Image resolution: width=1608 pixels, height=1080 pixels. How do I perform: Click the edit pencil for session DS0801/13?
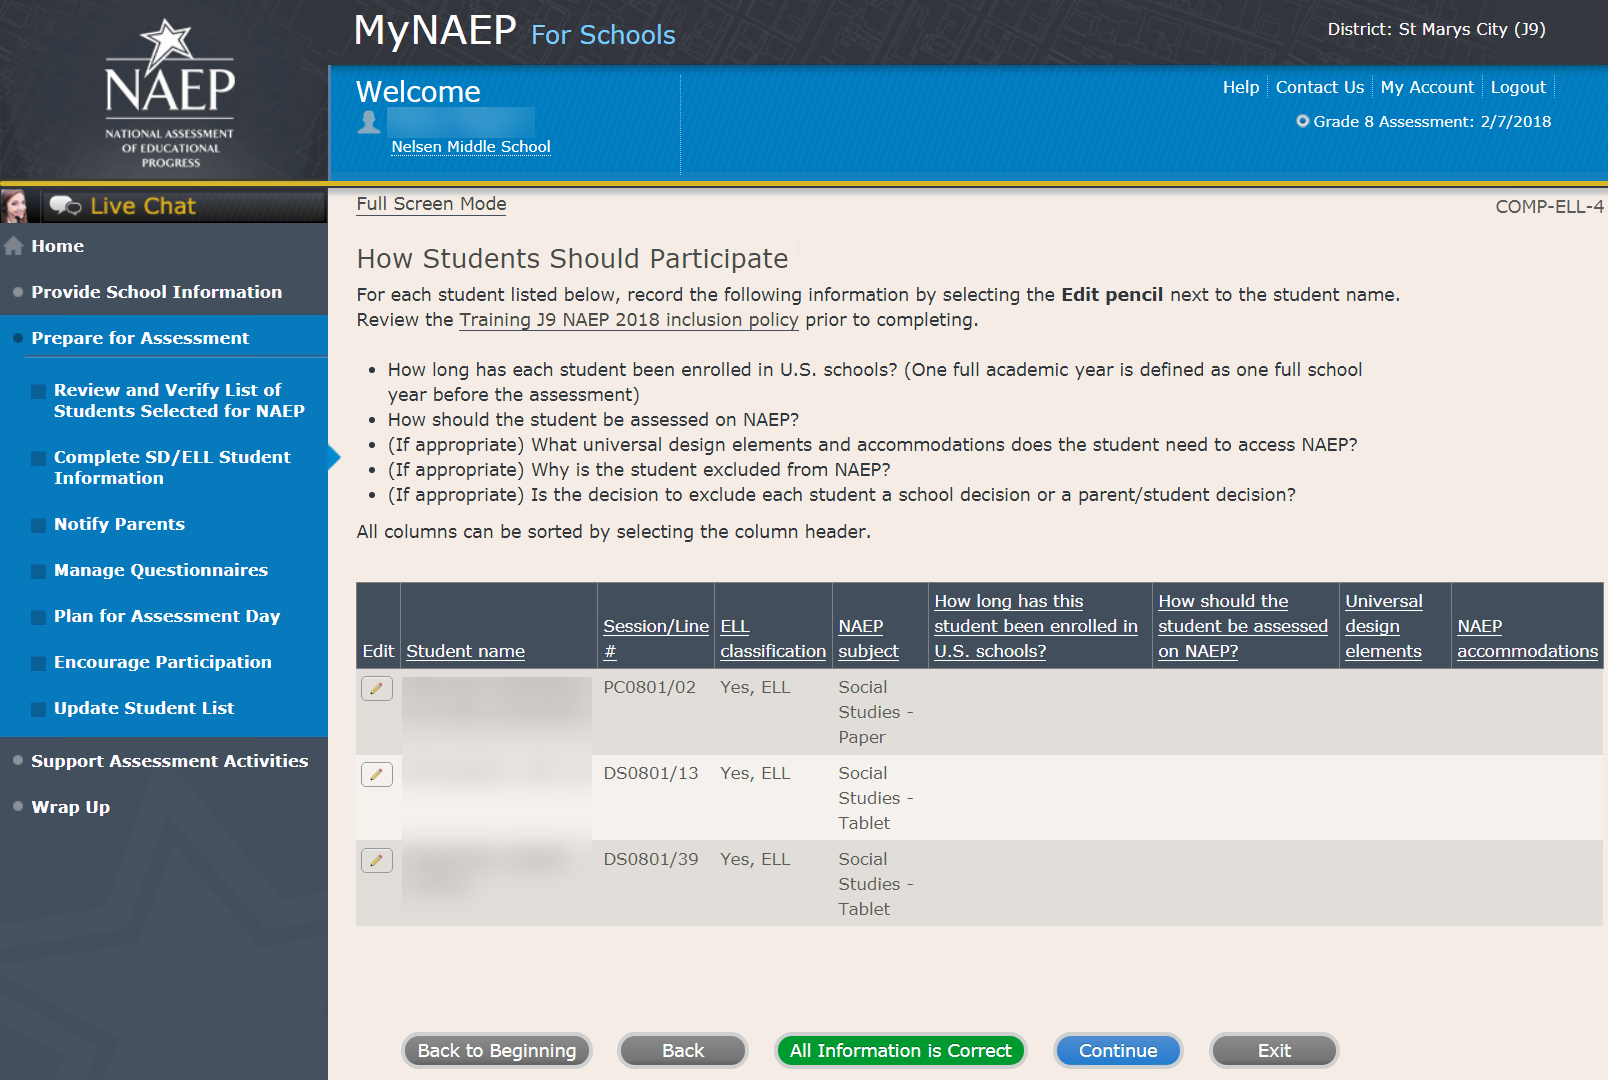(x=377, y=774)
